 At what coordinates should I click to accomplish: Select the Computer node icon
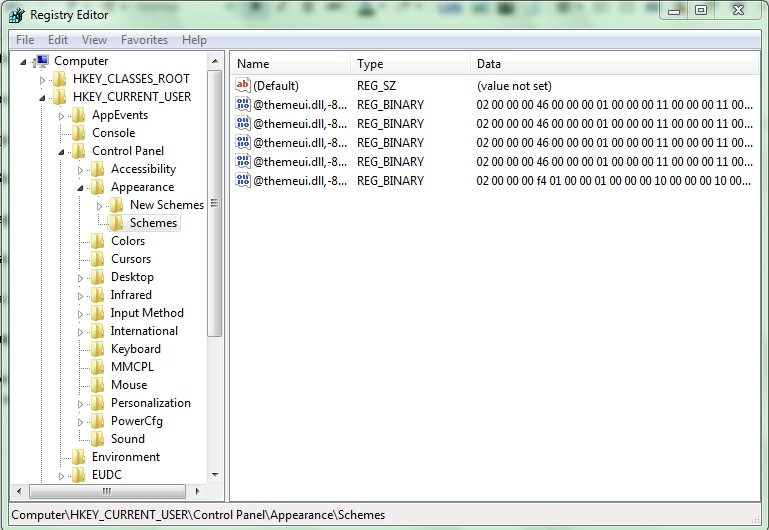tap(42, 61)
